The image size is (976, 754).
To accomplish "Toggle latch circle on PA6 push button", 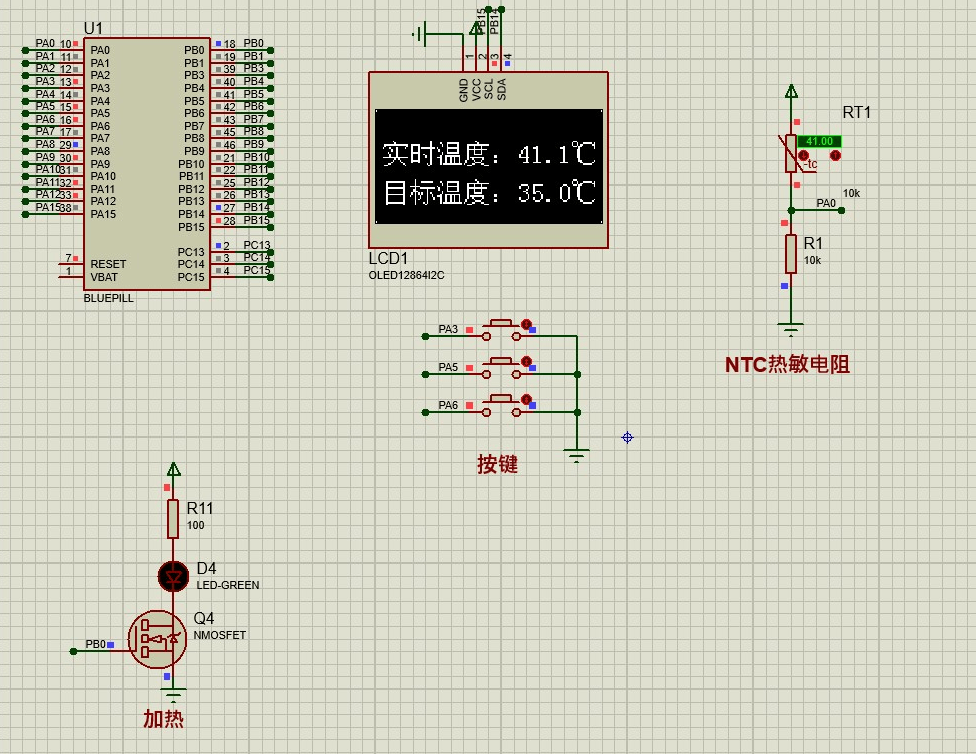I will (526, 399).
